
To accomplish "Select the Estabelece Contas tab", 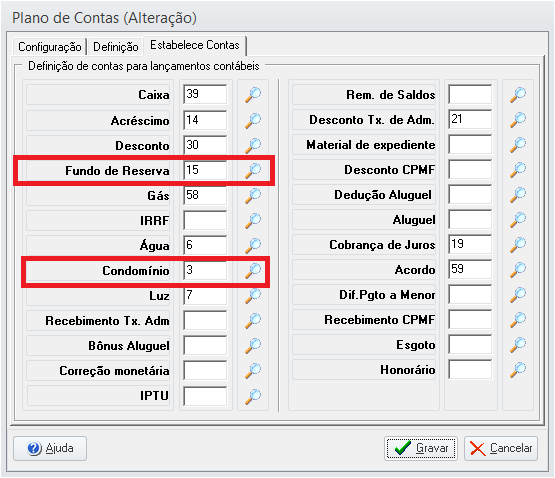I will pos(195,45).
